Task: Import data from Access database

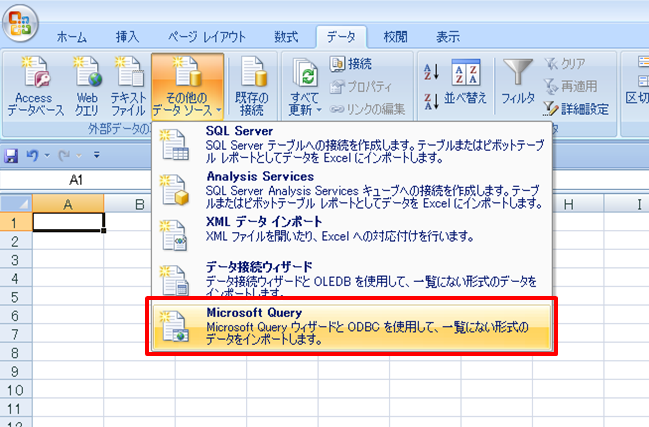Action: coord(36,87)
